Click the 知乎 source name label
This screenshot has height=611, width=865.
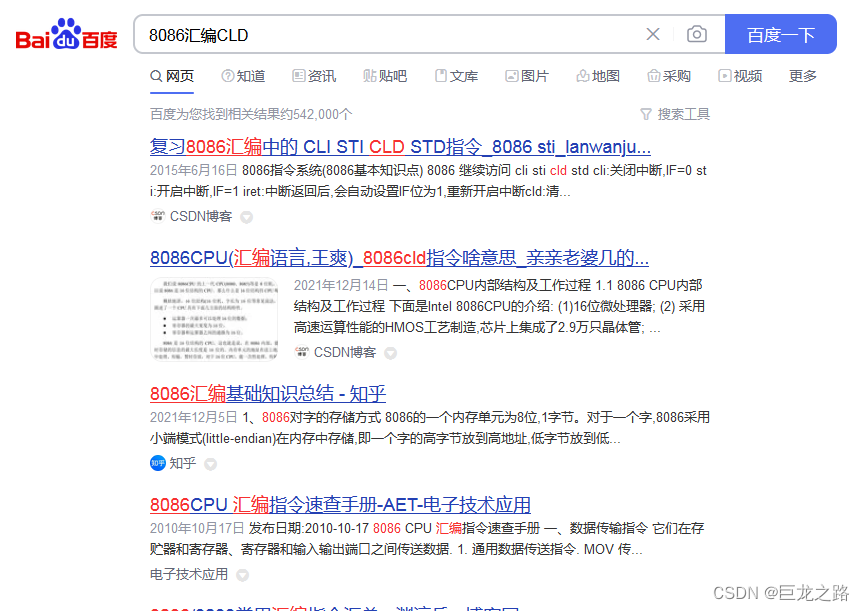(183, 463)
